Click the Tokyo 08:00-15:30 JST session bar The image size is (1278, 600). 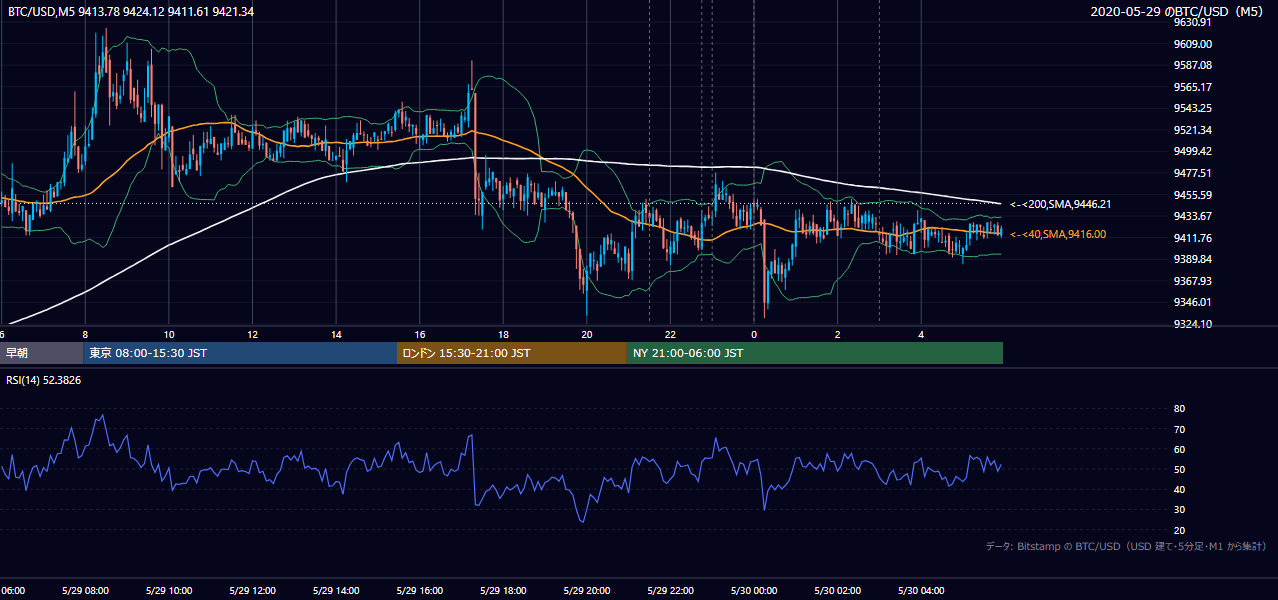pos(240,353)
